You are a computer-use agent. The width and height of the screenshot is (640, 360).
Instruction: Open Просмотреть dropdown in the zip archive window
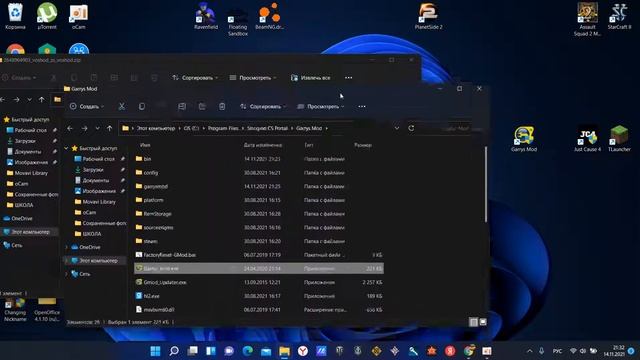[x=253, y=78]
